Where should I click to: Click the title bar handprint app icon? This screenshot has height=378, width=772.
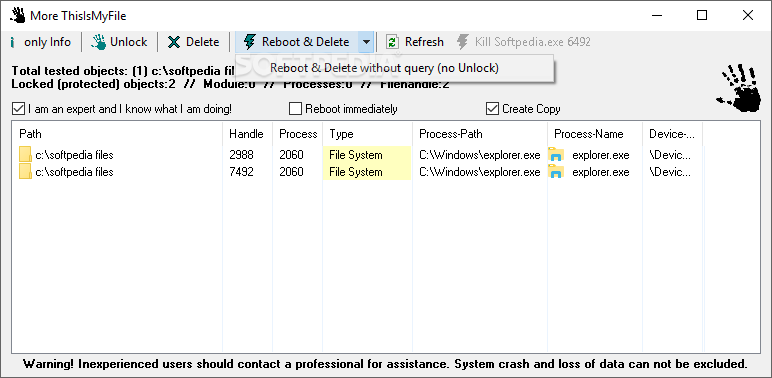tap(18, 15)
